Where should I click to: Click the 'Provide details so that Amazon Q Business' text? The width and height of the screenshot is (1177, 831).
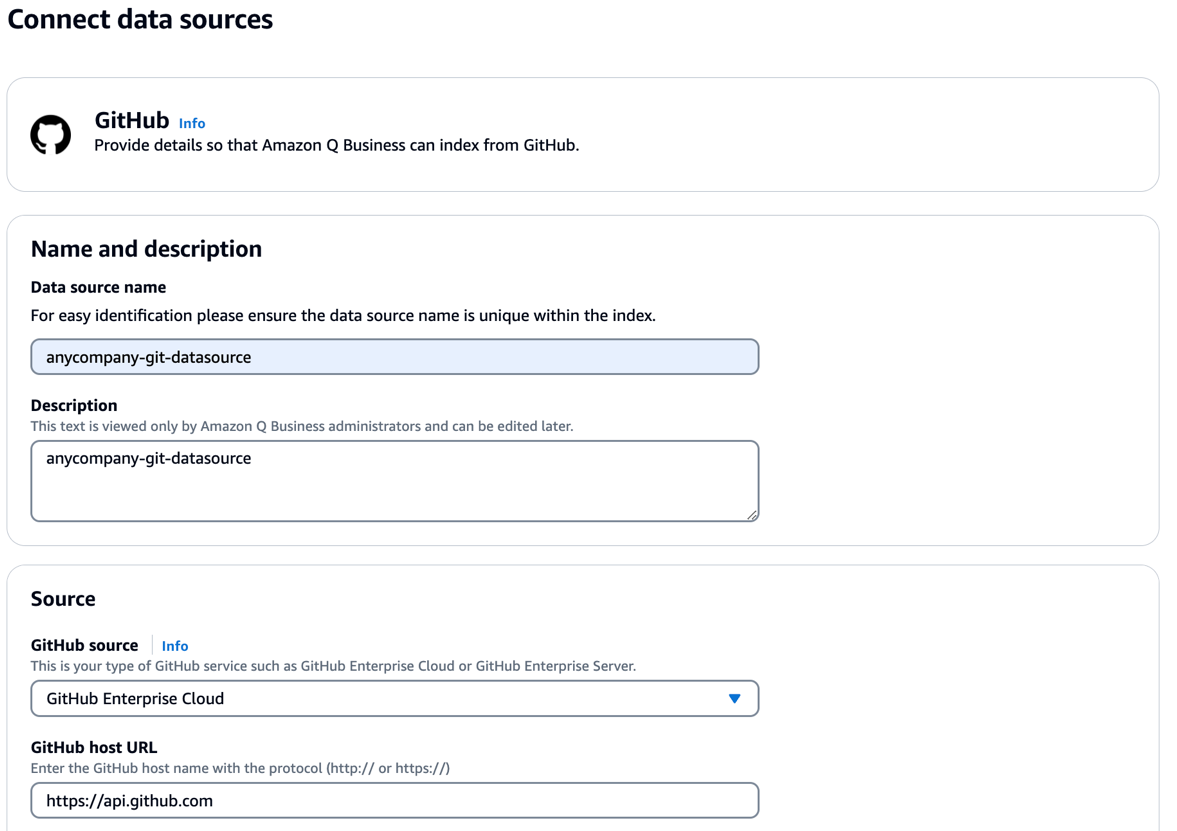[336, 145]
